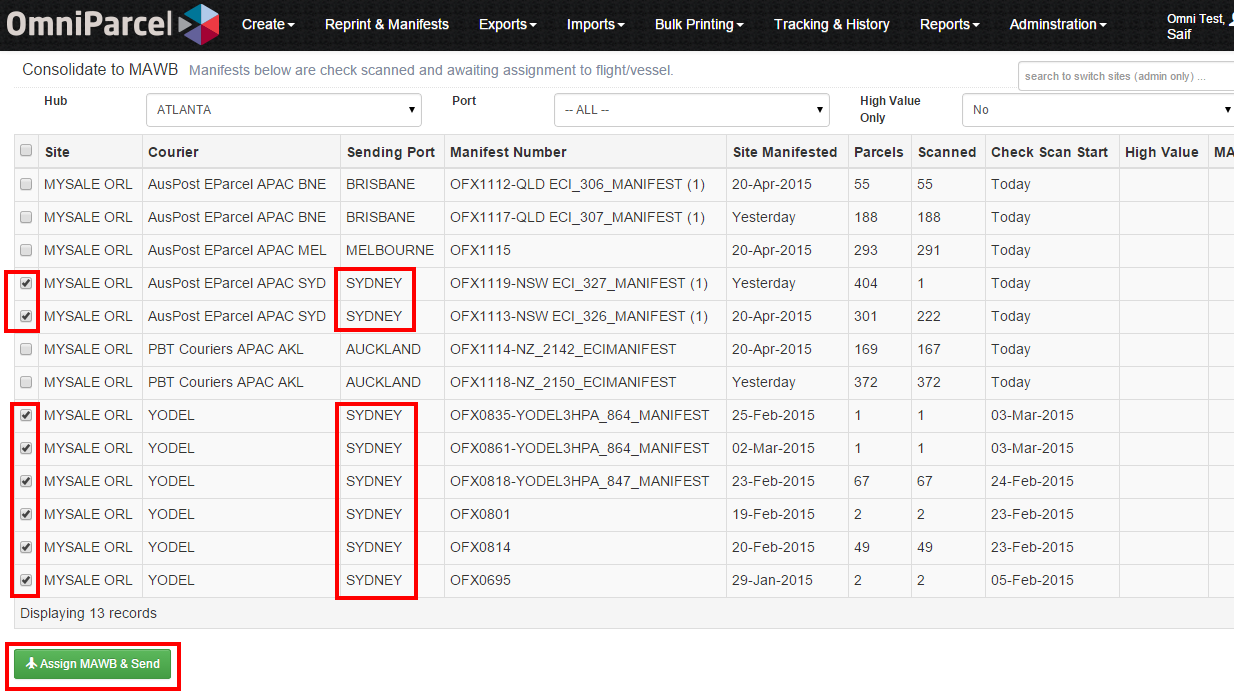Open the Bulk Printing menu
Viewport: 1234px width, 695px height.
coord(699,24)
